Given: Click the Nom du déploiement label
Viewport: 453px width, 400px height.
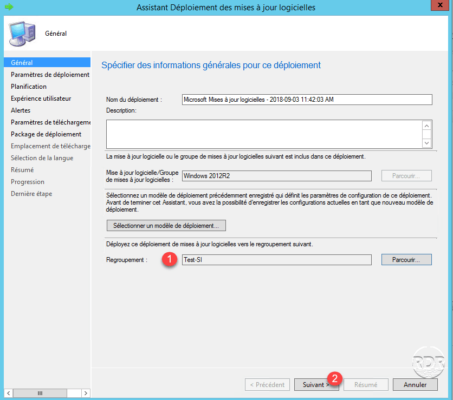Looking at the screenshot, I should point(134,99).
